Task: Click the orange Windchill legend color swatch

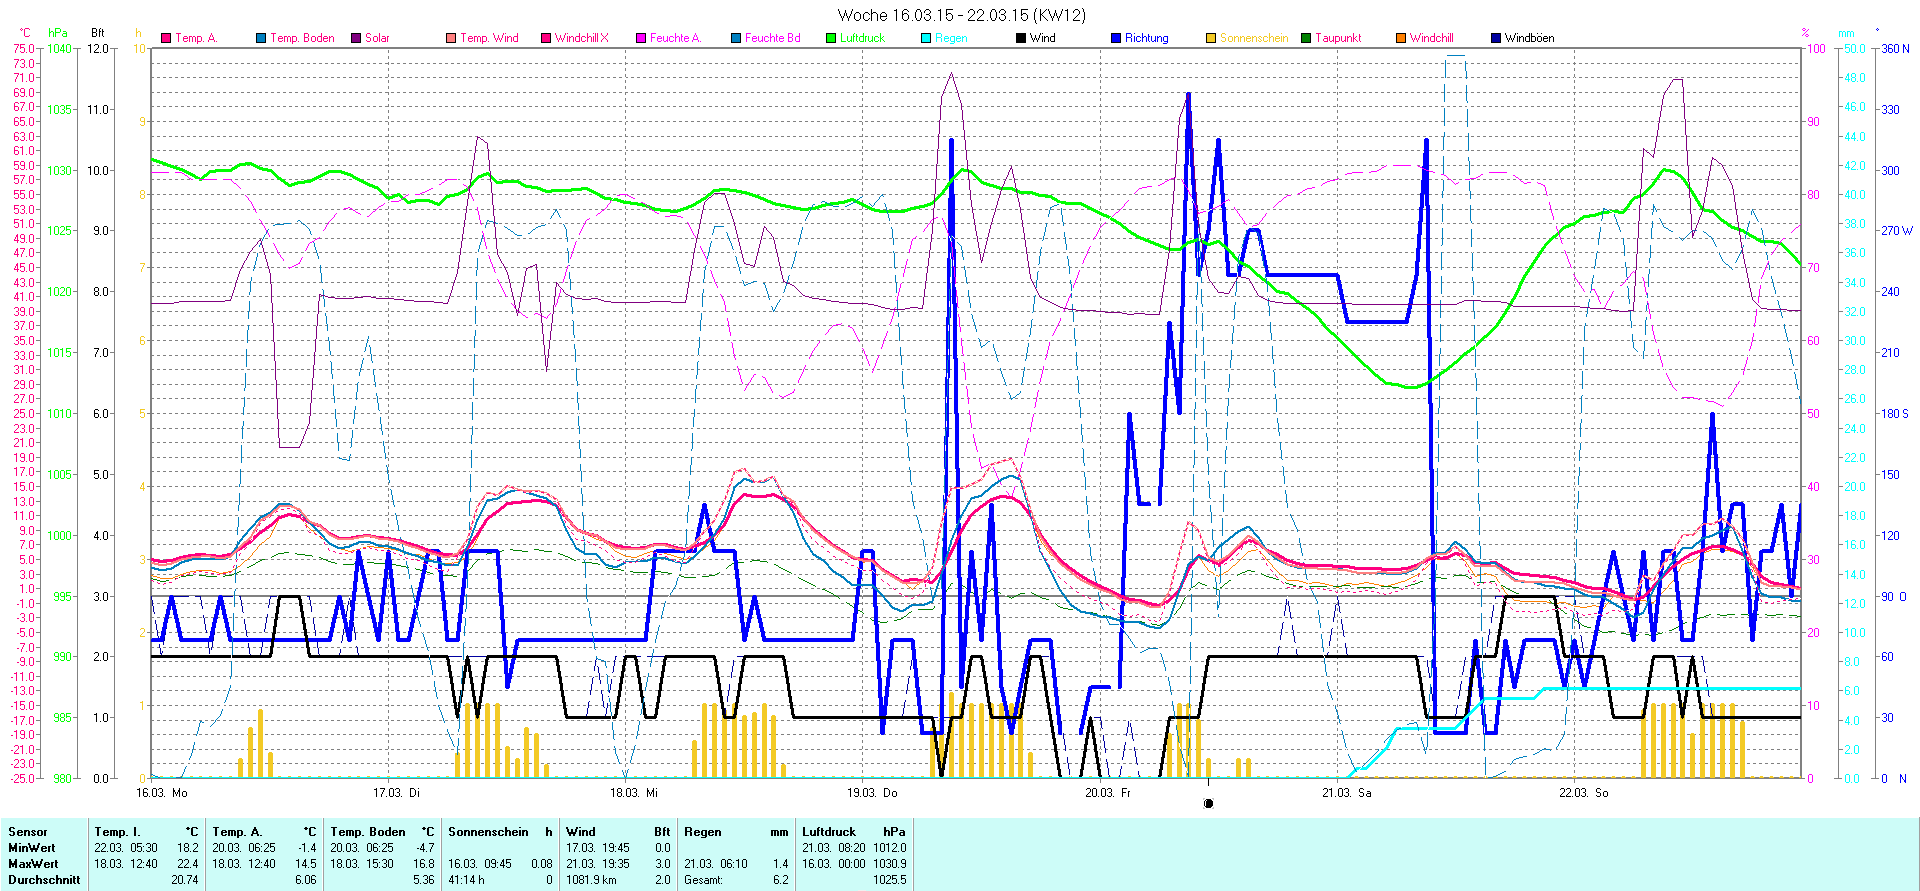Action: coord(1401,38)
